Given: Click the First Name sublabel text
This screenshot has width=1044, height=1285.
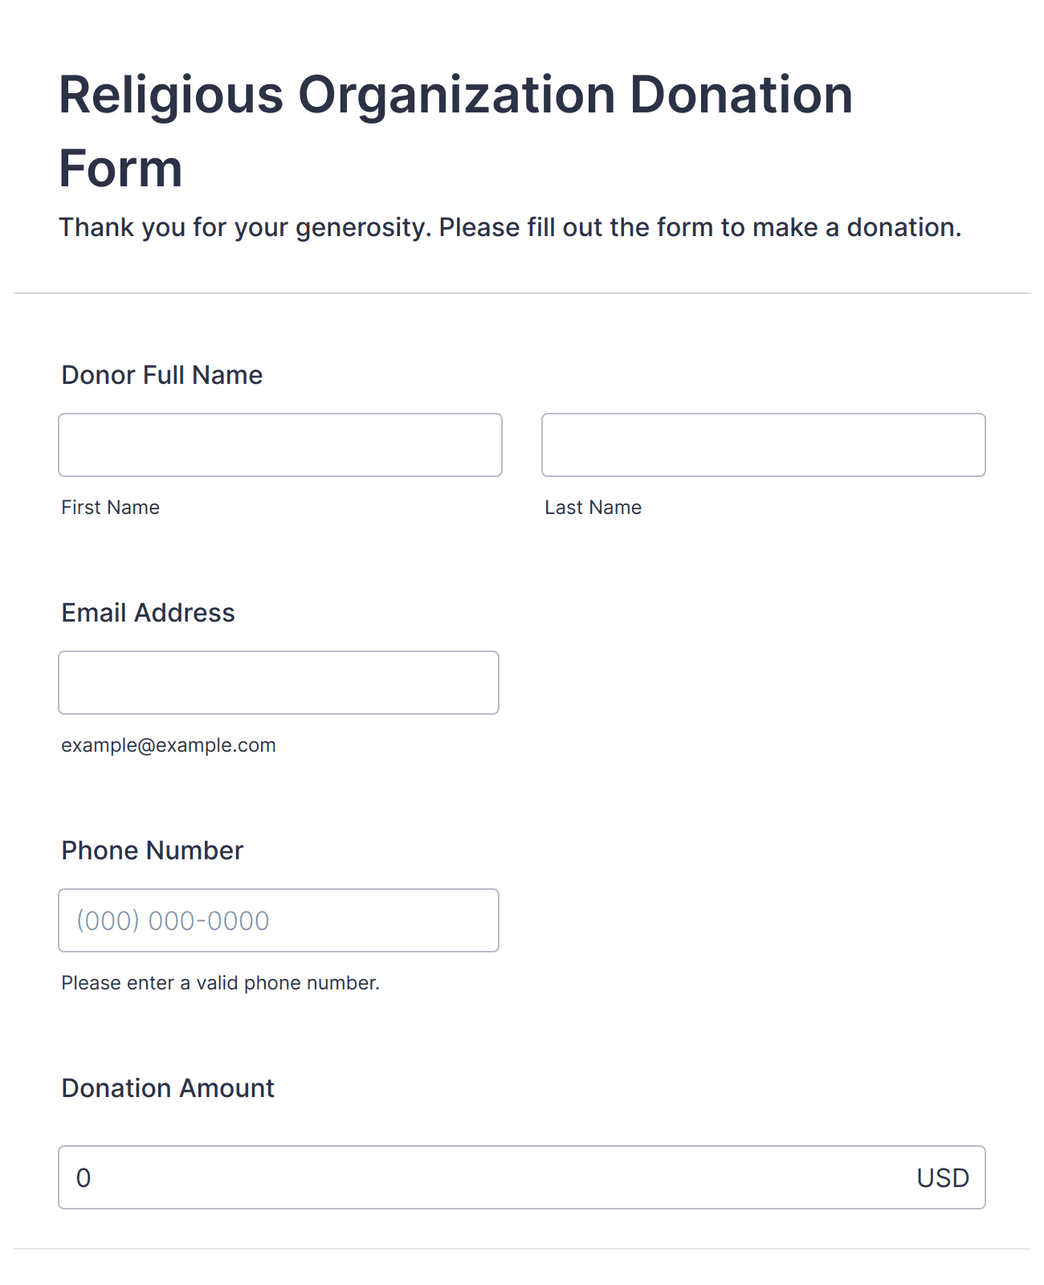Looking at the screenshot, I should click(x=110, y=507).
